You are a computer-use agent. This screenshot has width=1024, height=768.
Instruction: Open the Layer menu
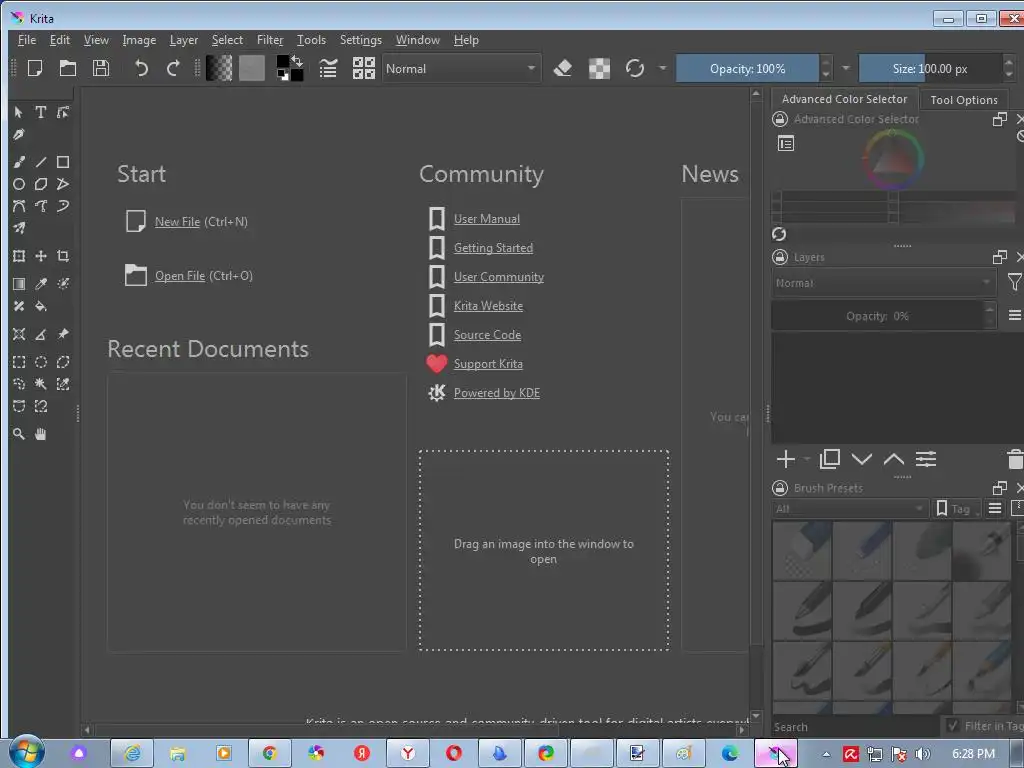[184, 40]
